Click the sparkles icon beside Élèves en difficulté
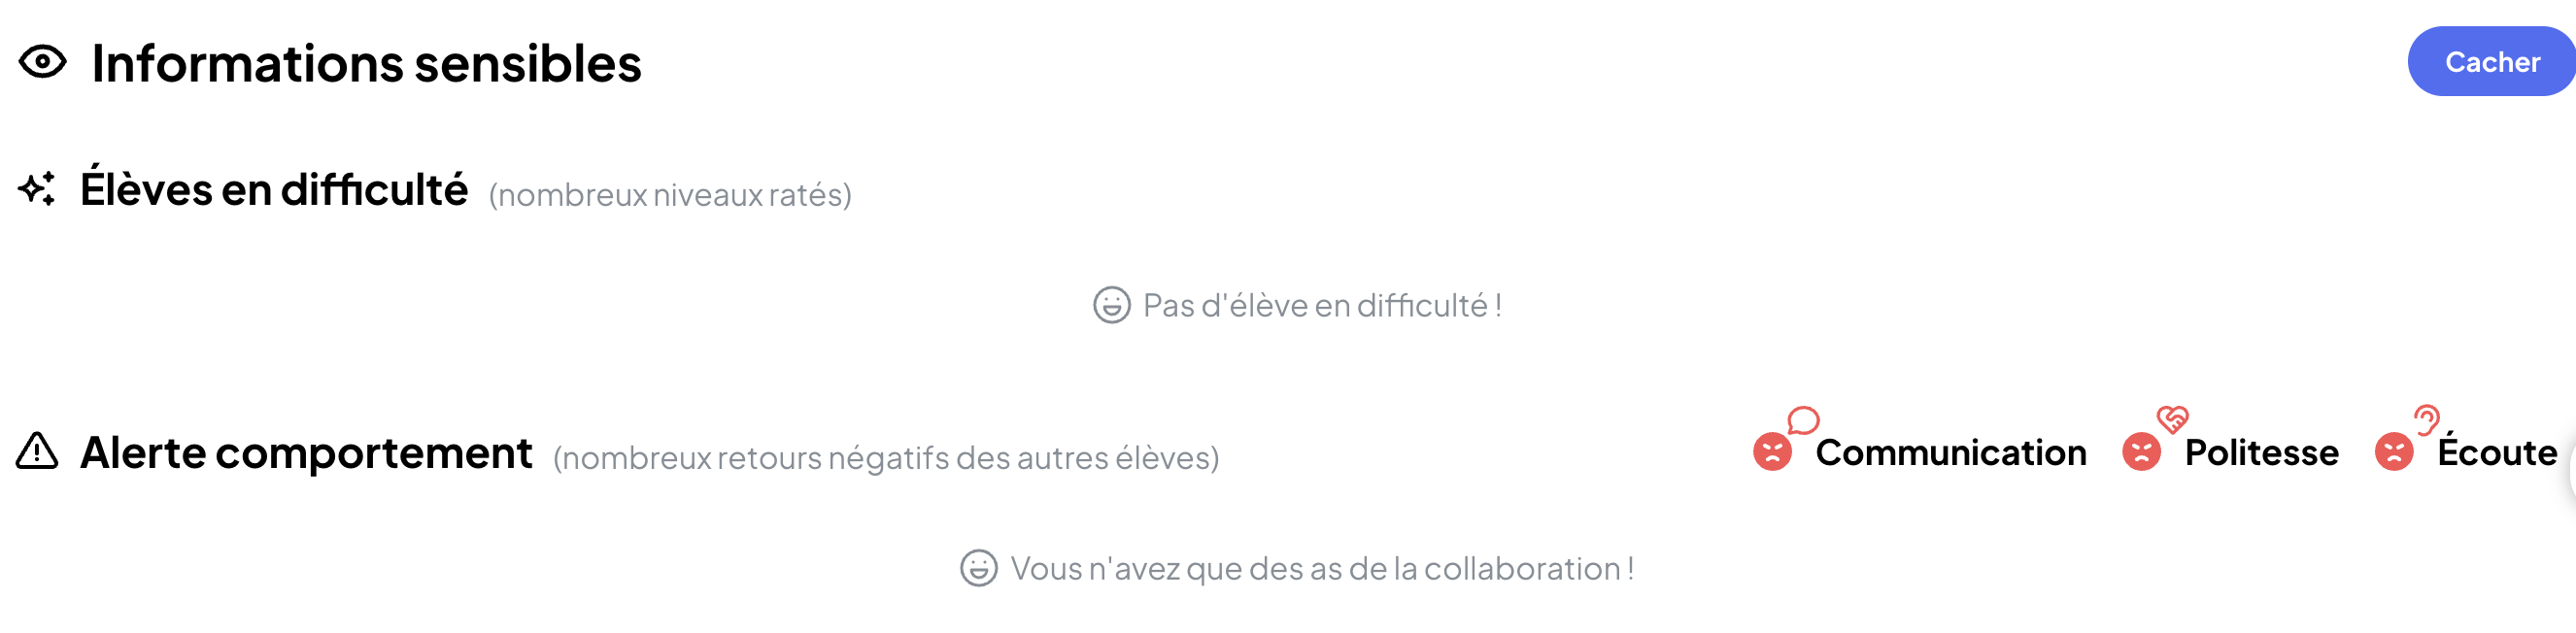Viewport: 2576px width, 633px height. tap(37, 188)
